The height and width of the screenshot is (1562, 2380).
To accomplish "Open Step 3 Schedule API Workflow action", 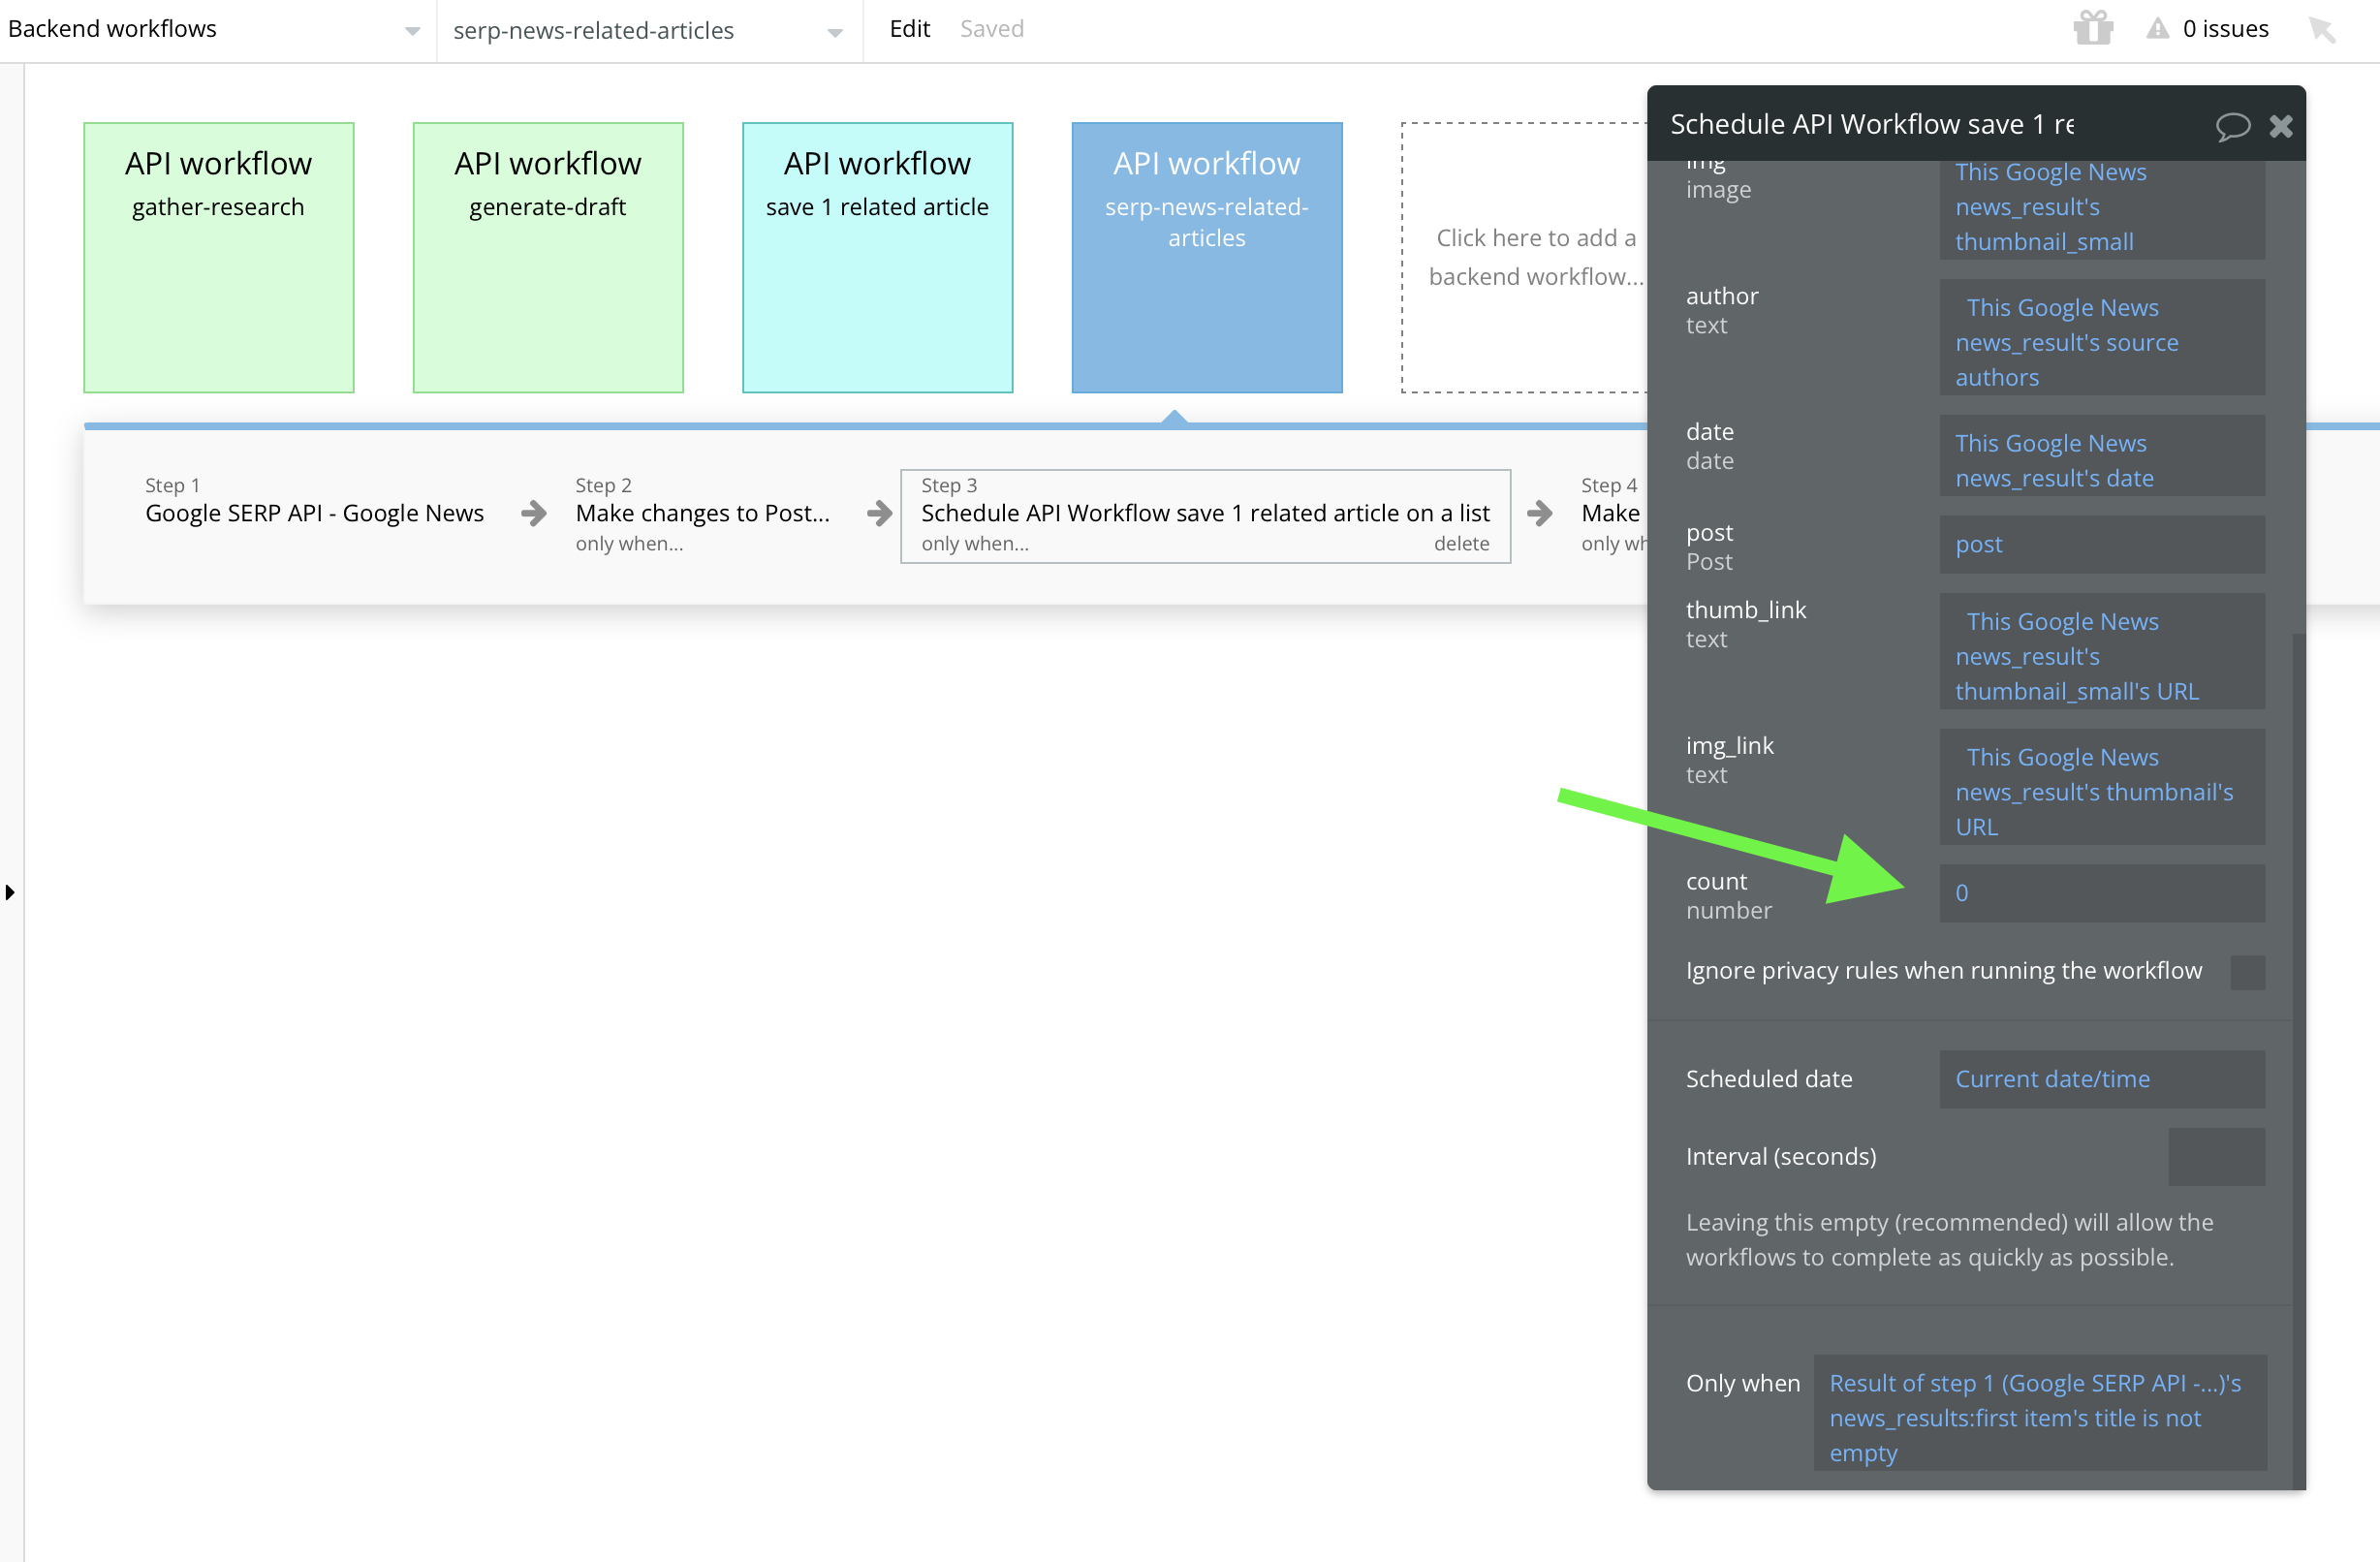I will [1205, 516].
